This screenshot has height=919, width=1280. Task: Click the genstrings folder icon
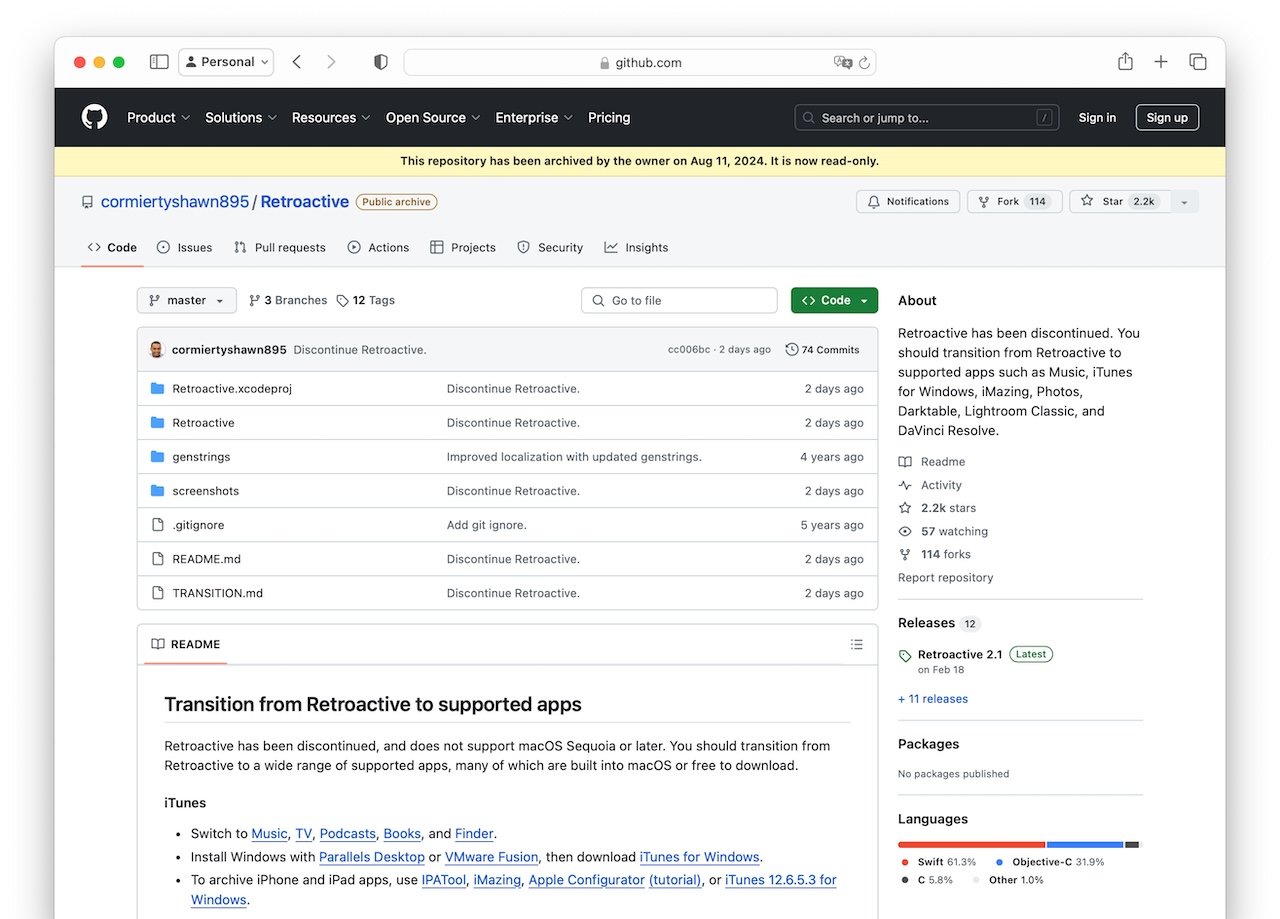[x=157, y=456]
